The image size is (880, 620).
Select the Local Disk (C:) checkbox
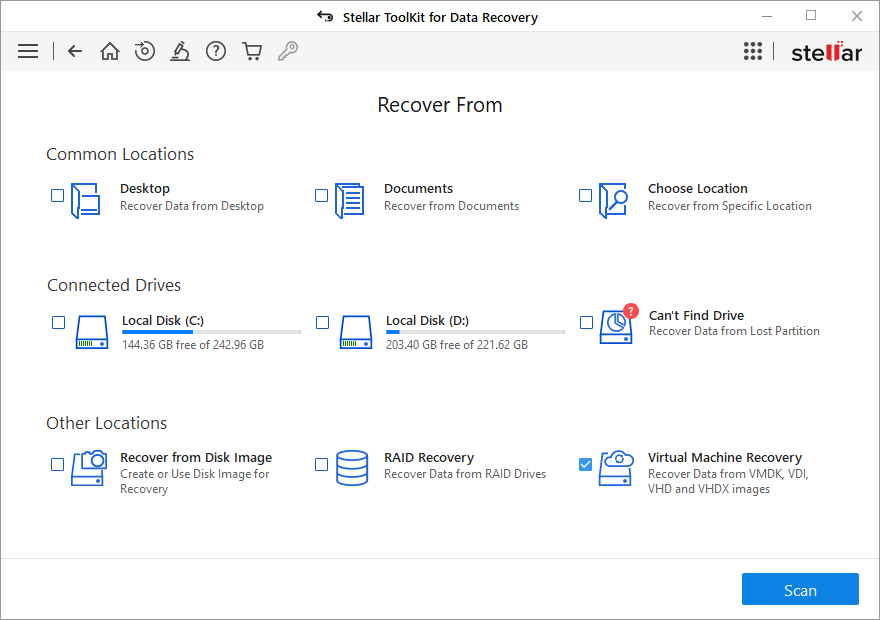[58, 322]
